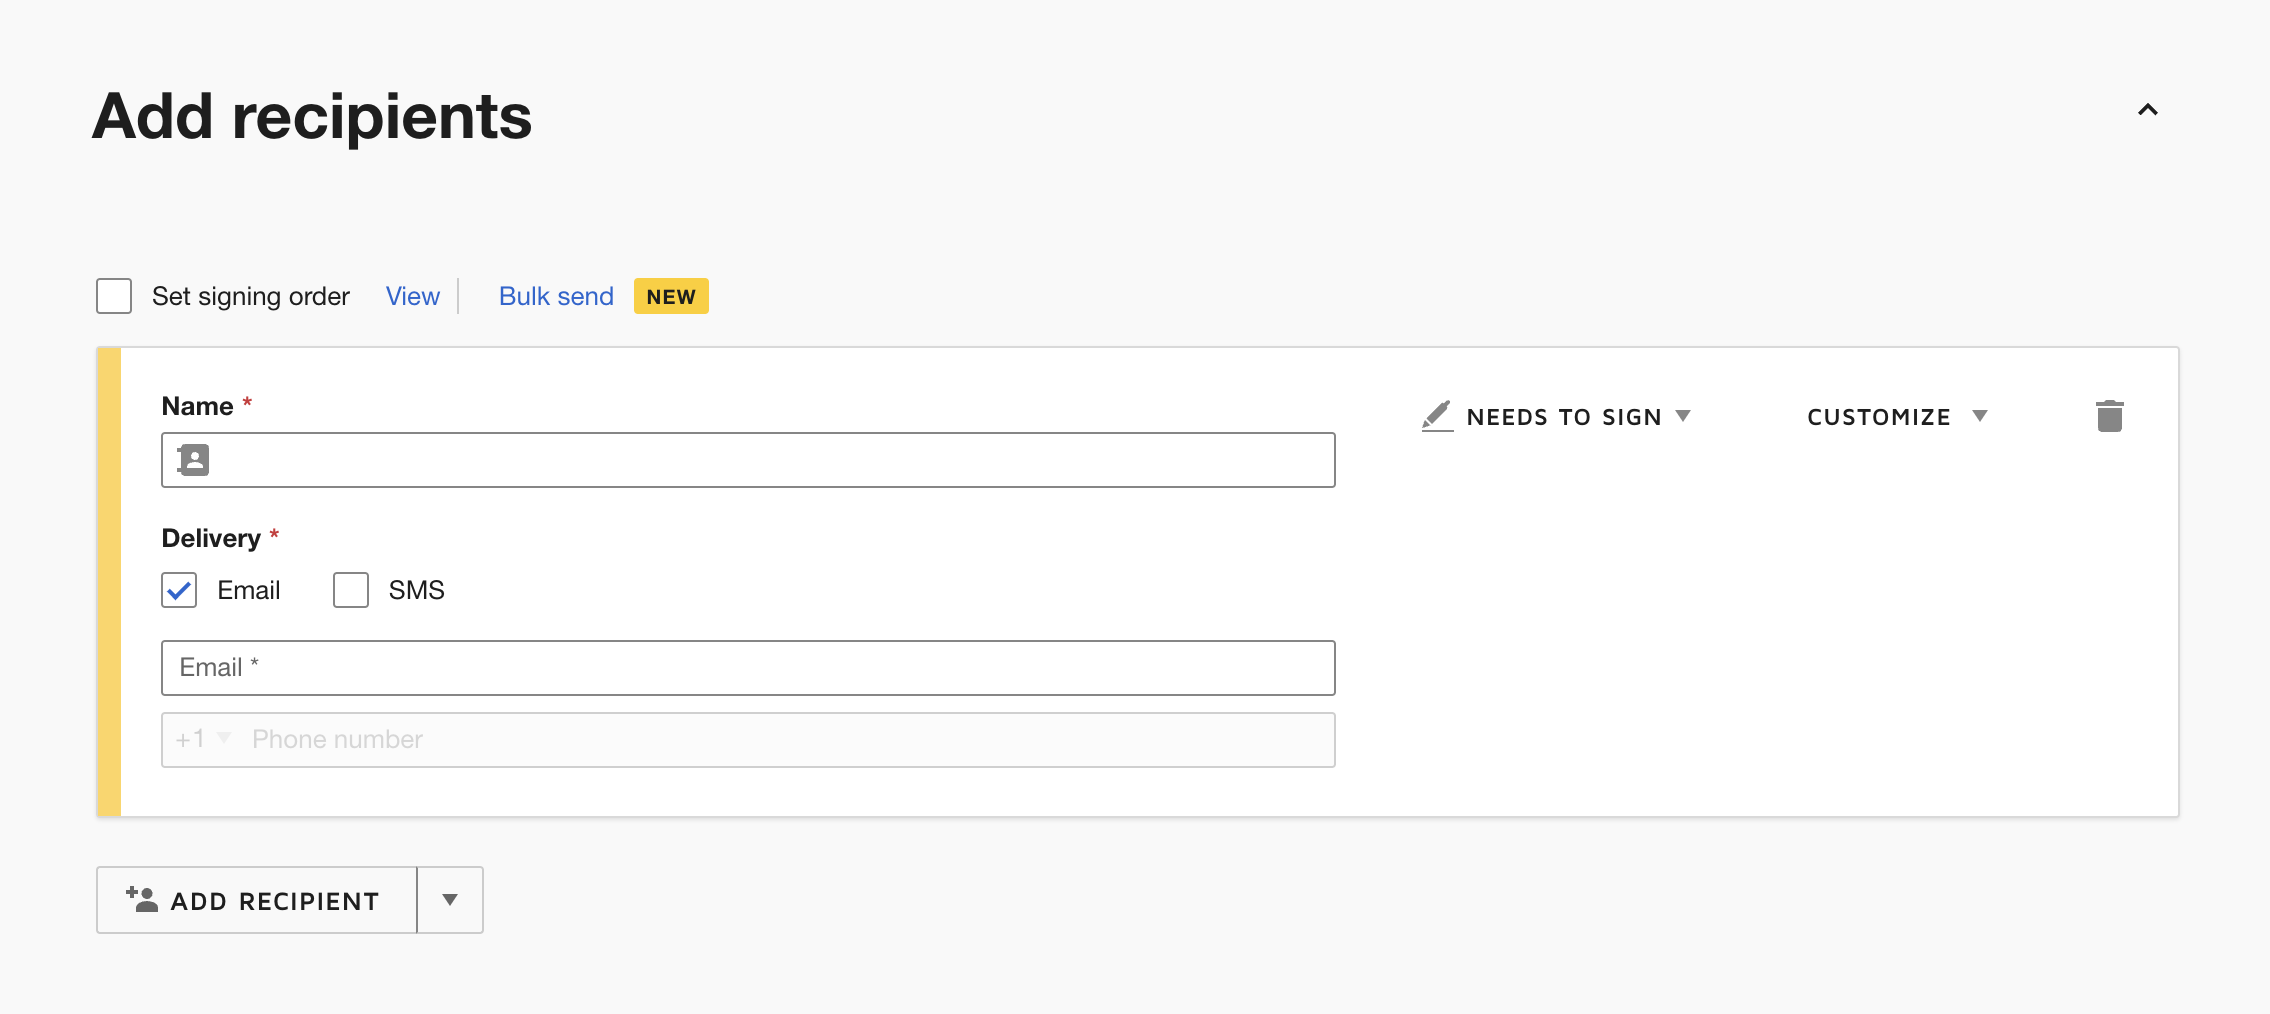Collapse the Add recipients section chevron
This screenshot has width=2270, height=1014.
coord(2147,110)
